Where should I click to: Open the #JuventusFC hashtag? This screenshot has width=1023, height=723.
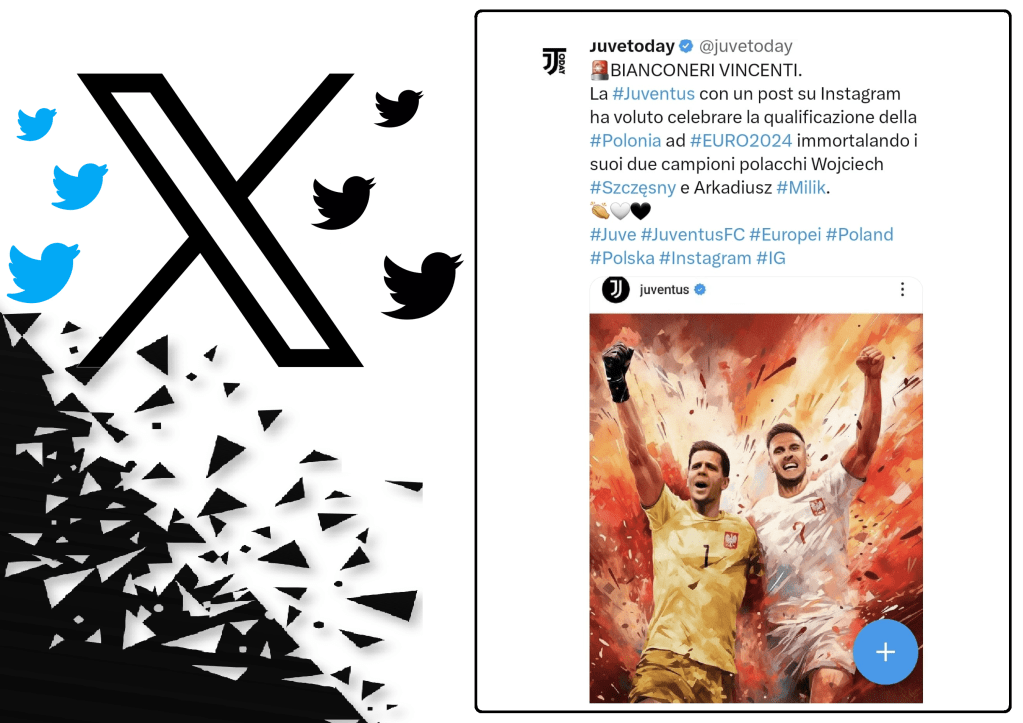pyautogui.click(x=692, y=234)
